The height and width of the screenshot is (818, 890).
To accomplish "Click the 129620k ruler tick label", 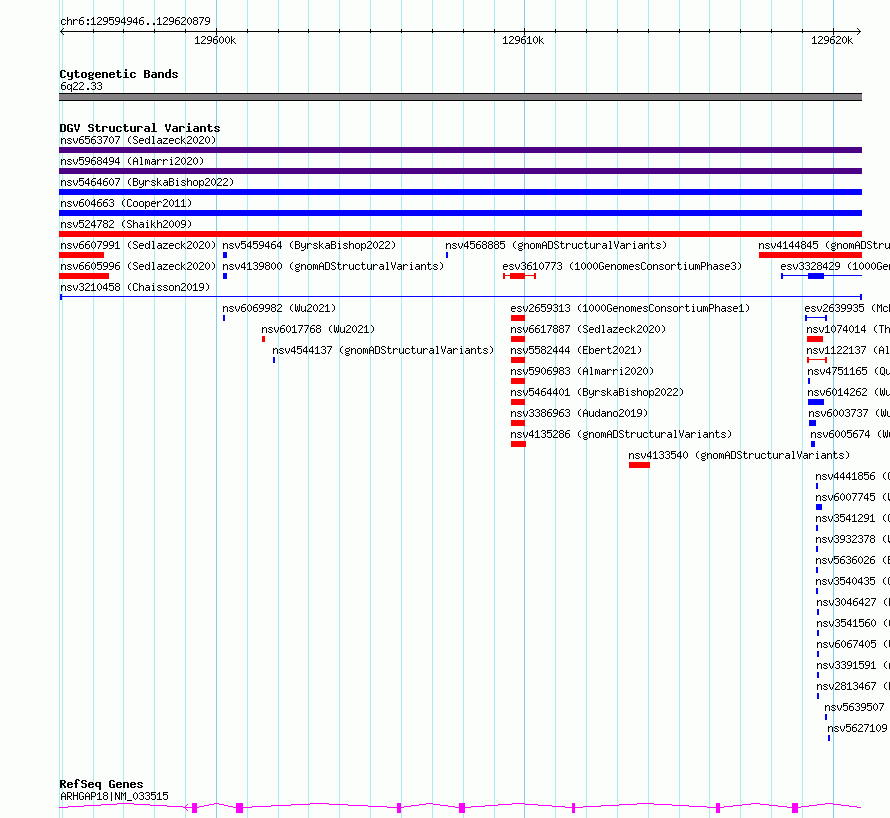I will pyautogui.click(x=832, y=40).
